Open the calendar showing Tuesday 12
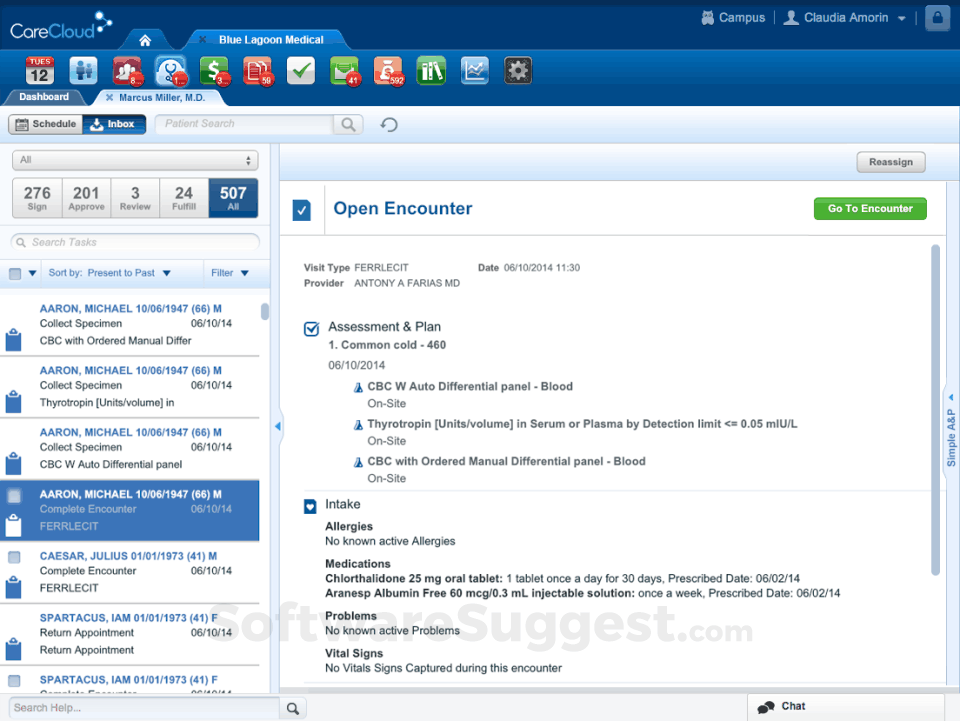This screenshot has width=960, height=721. tap(40, 71)
